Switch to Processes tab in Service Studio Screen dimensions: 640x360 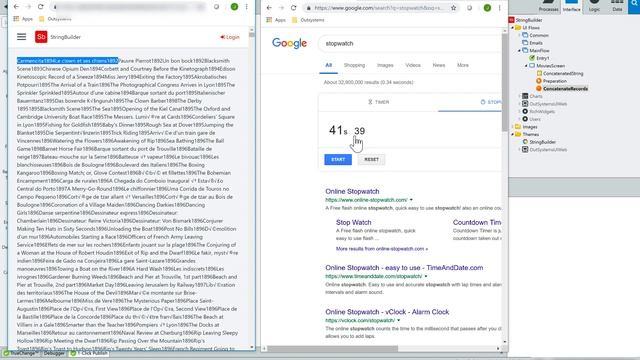tap(548, 6)
